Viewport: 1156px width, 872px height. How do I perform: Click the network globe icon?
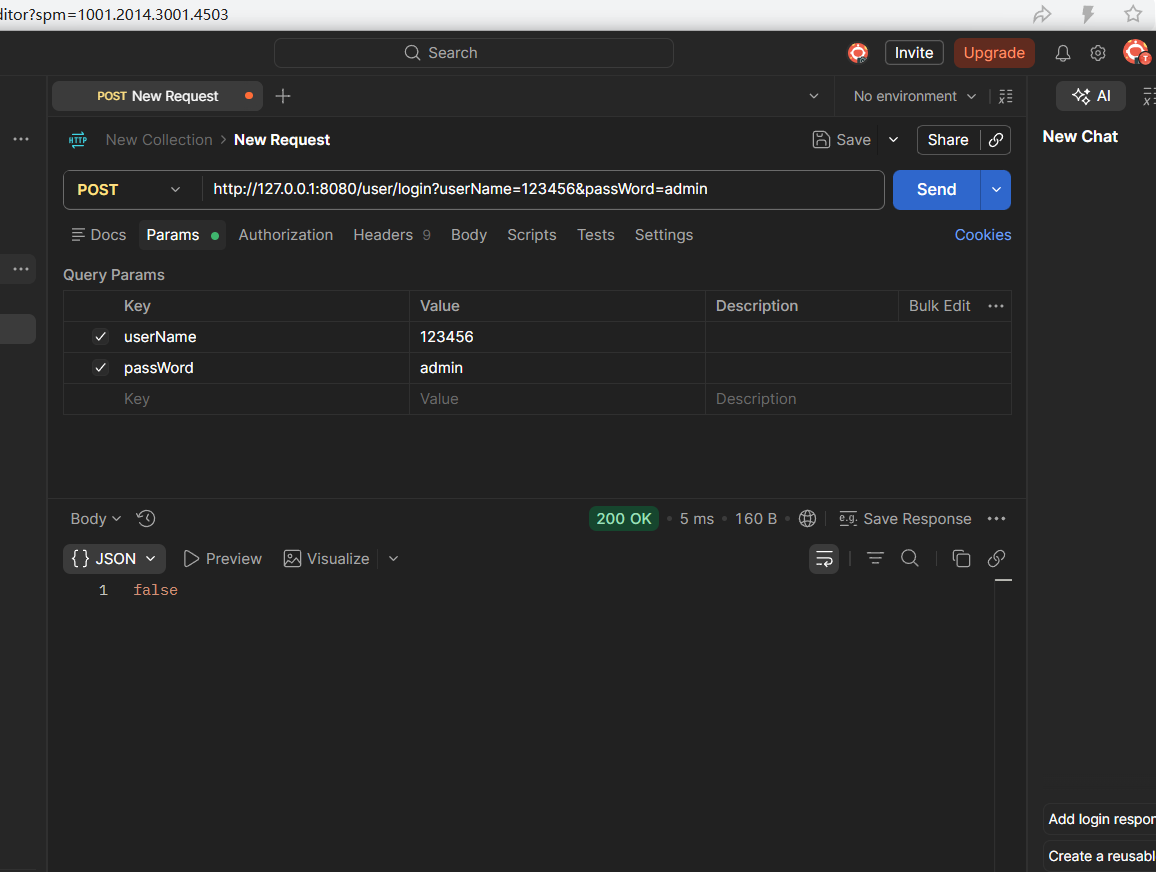(807, 519)
